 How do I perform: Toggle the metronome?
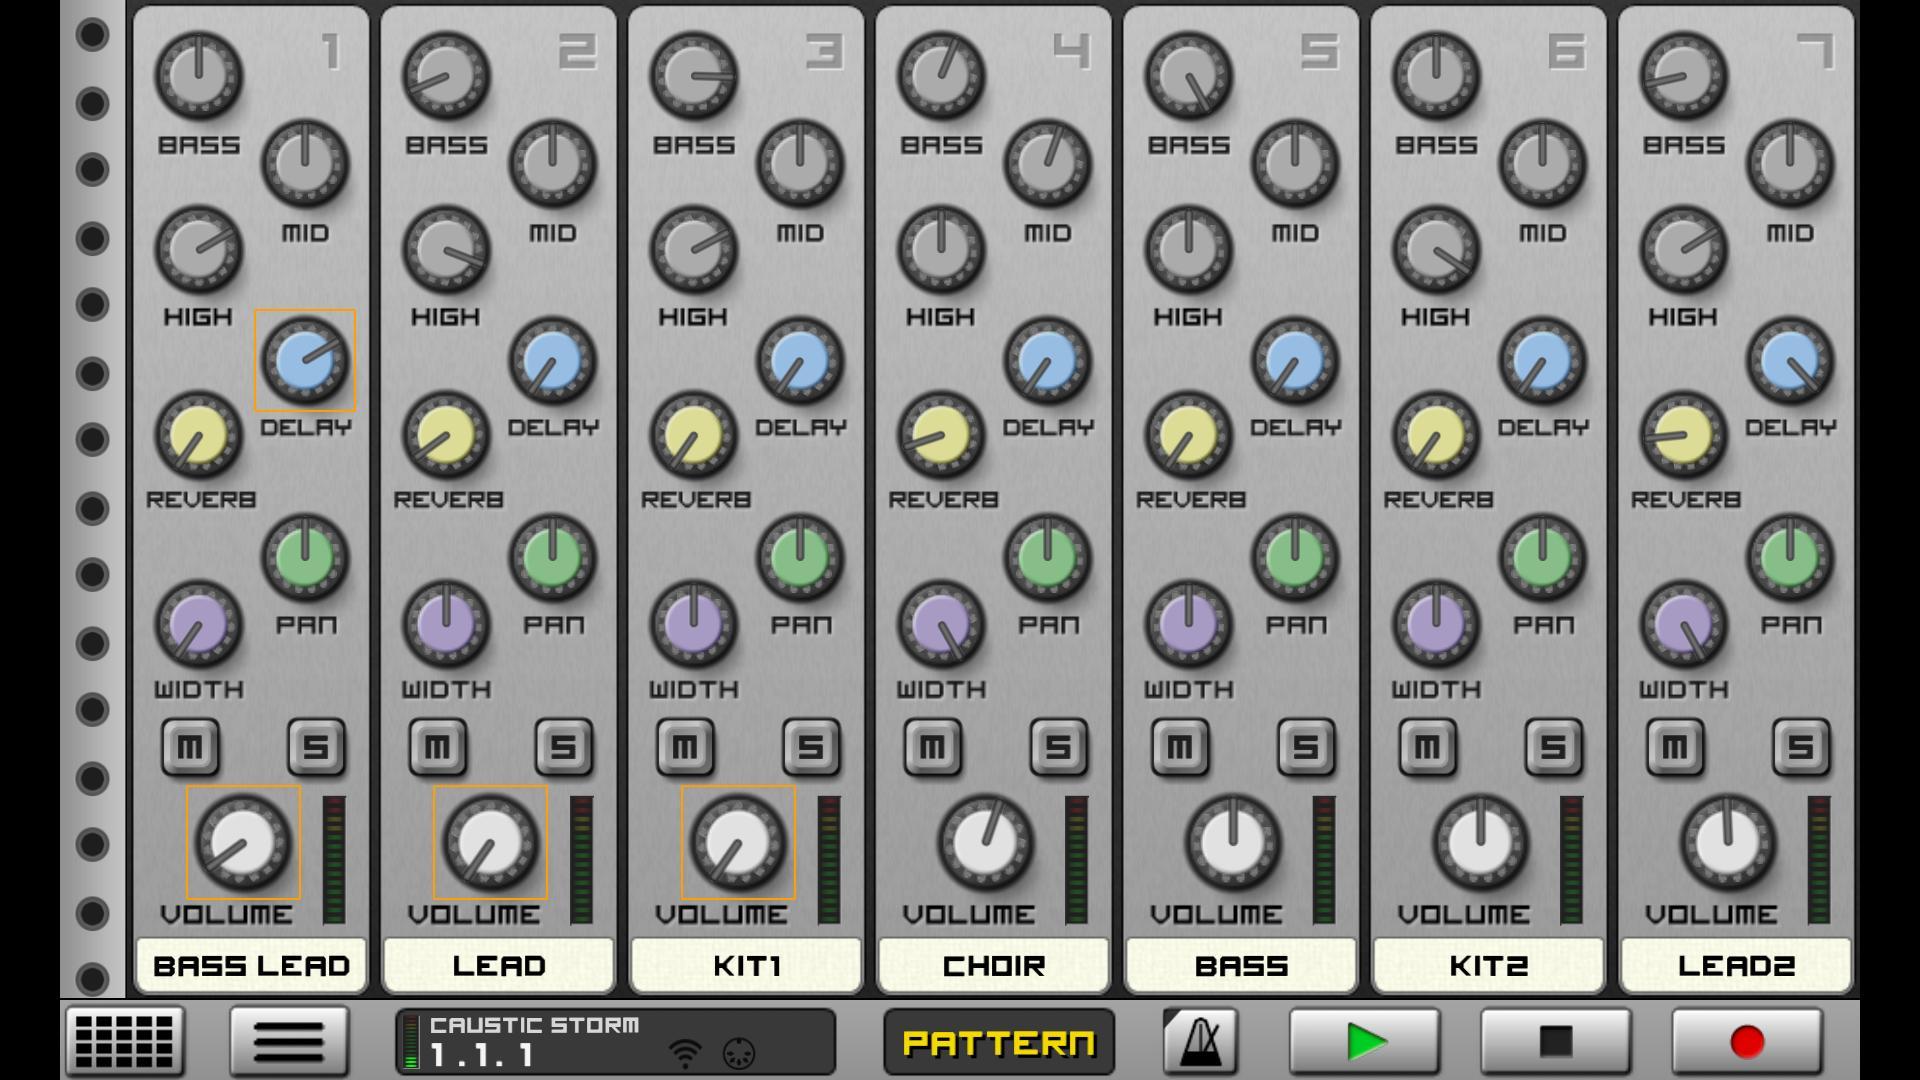[1199, 1040]
